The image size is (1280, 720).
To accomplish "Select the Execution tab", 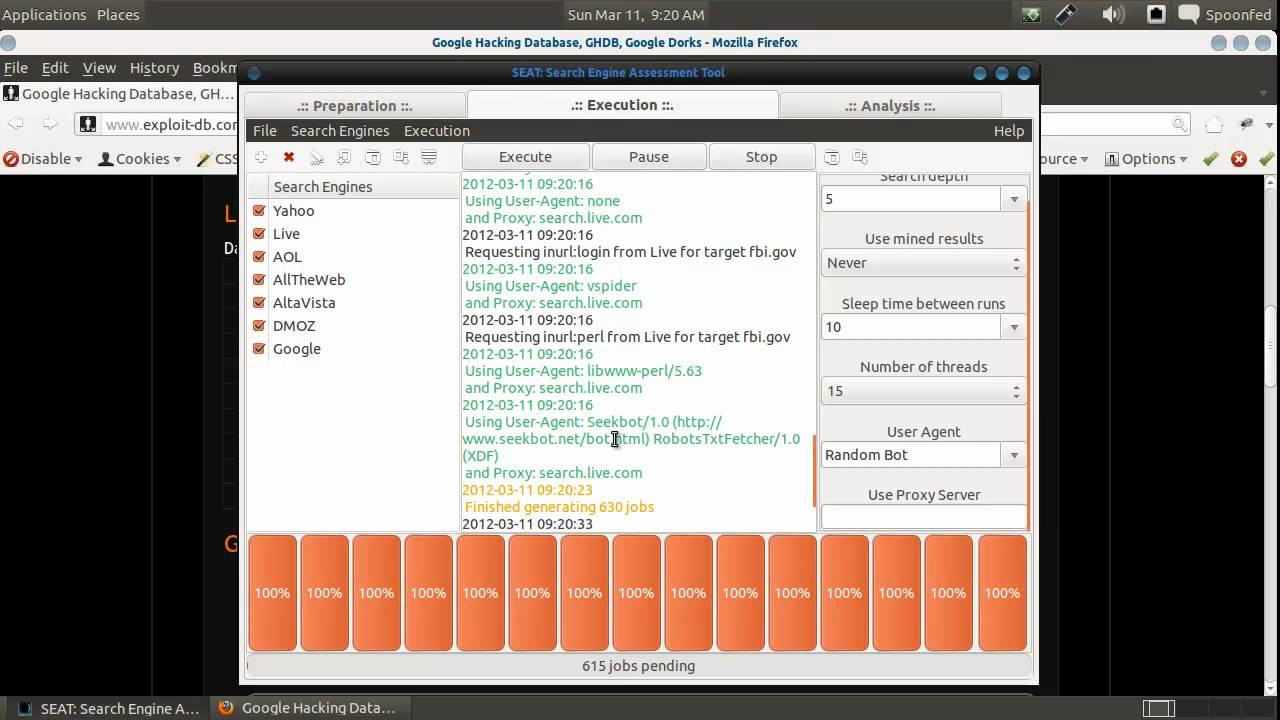I will [x=622, y=105].
